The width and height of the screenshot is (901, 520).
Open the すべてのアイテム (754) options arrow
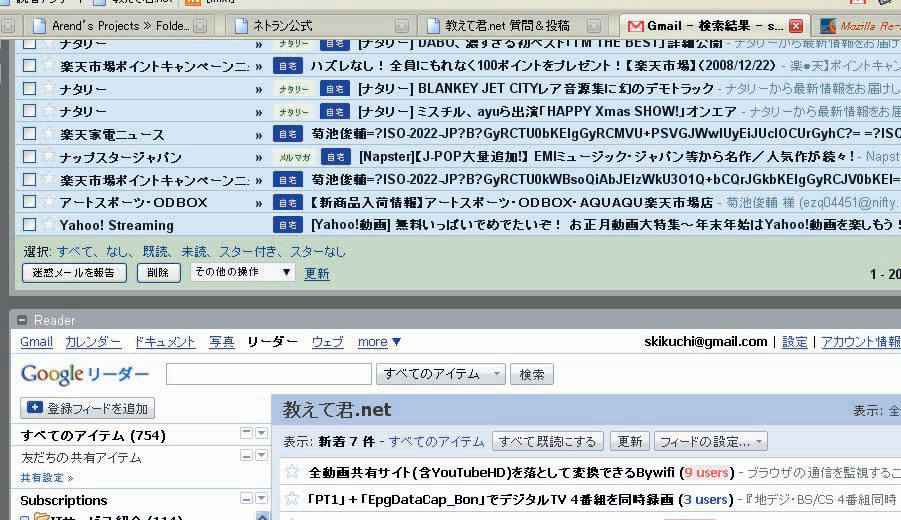[261, 433]
